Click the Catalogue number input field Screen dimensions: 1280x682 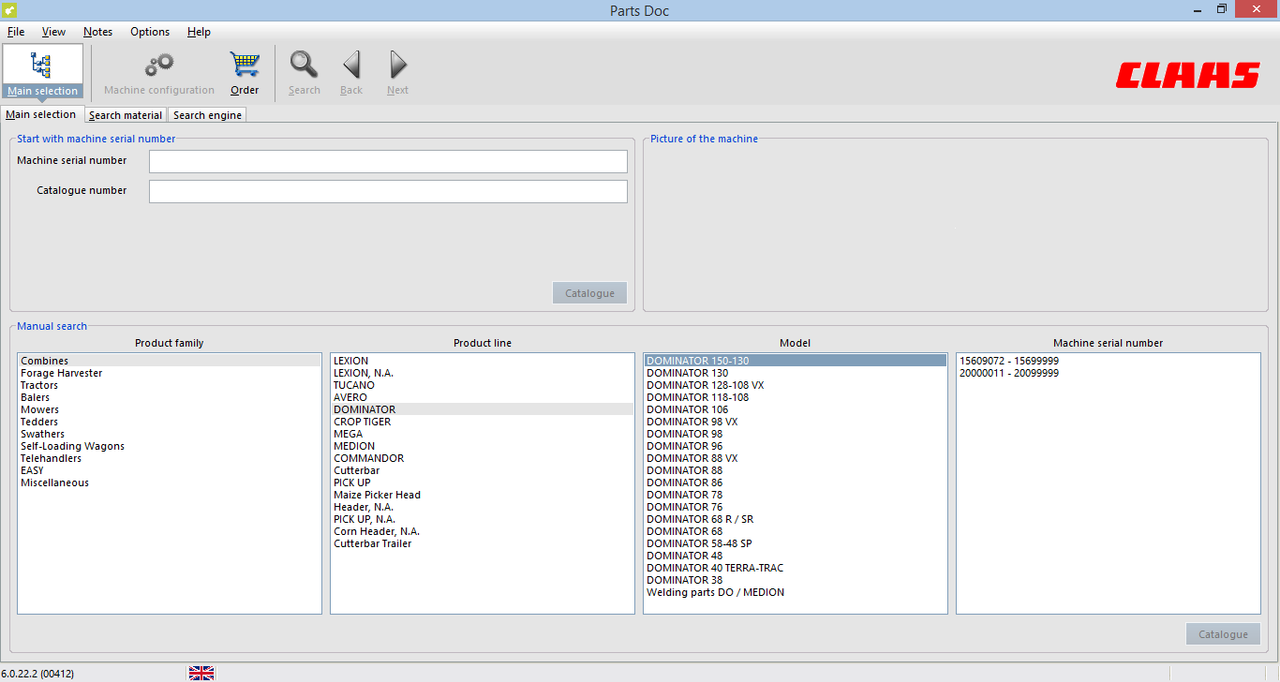click(388, 191)
